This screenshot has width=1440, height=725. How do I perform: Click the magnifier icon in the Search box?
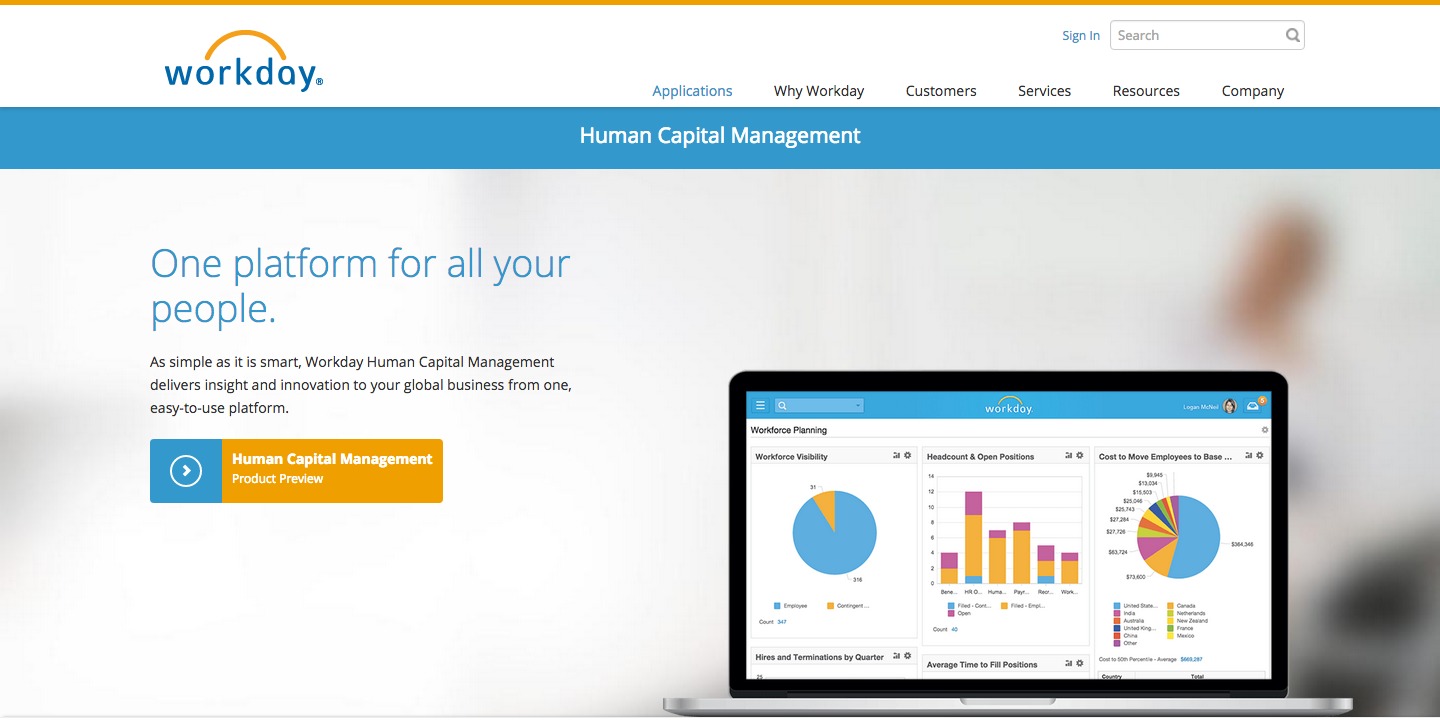1293,35
